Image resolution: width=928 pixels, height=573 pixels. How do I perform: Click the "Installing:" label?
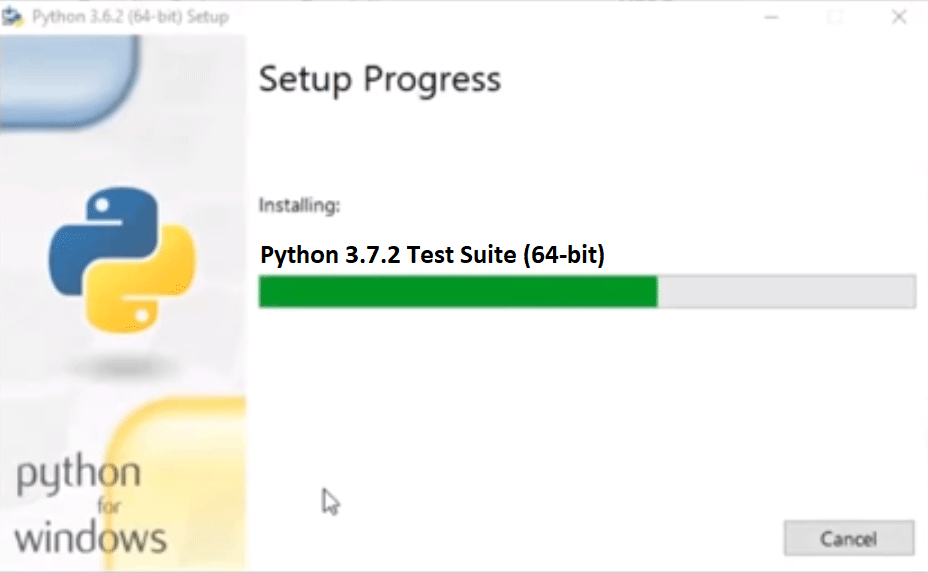point(299,206)
